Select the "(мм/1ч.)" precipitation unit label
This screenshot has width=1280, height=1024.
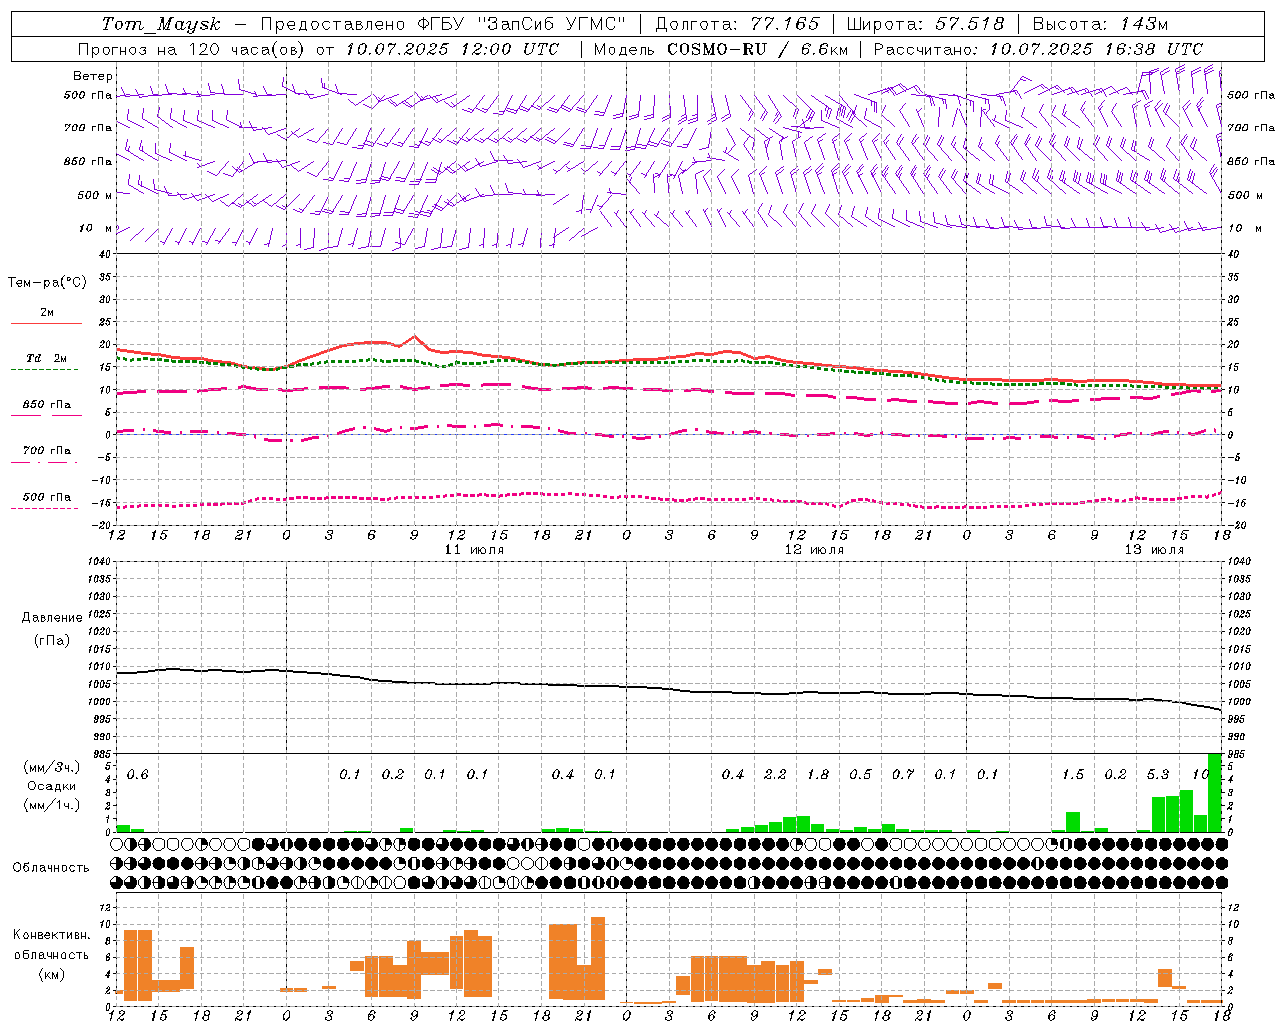pos(52,805)
